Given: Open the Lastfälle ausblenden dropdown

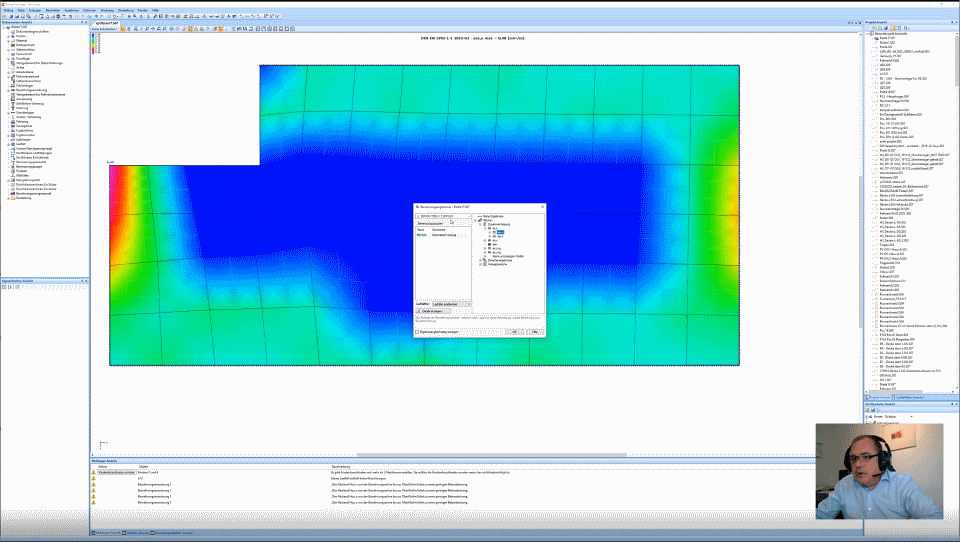Looking at the screenshot, I should 452,304.
